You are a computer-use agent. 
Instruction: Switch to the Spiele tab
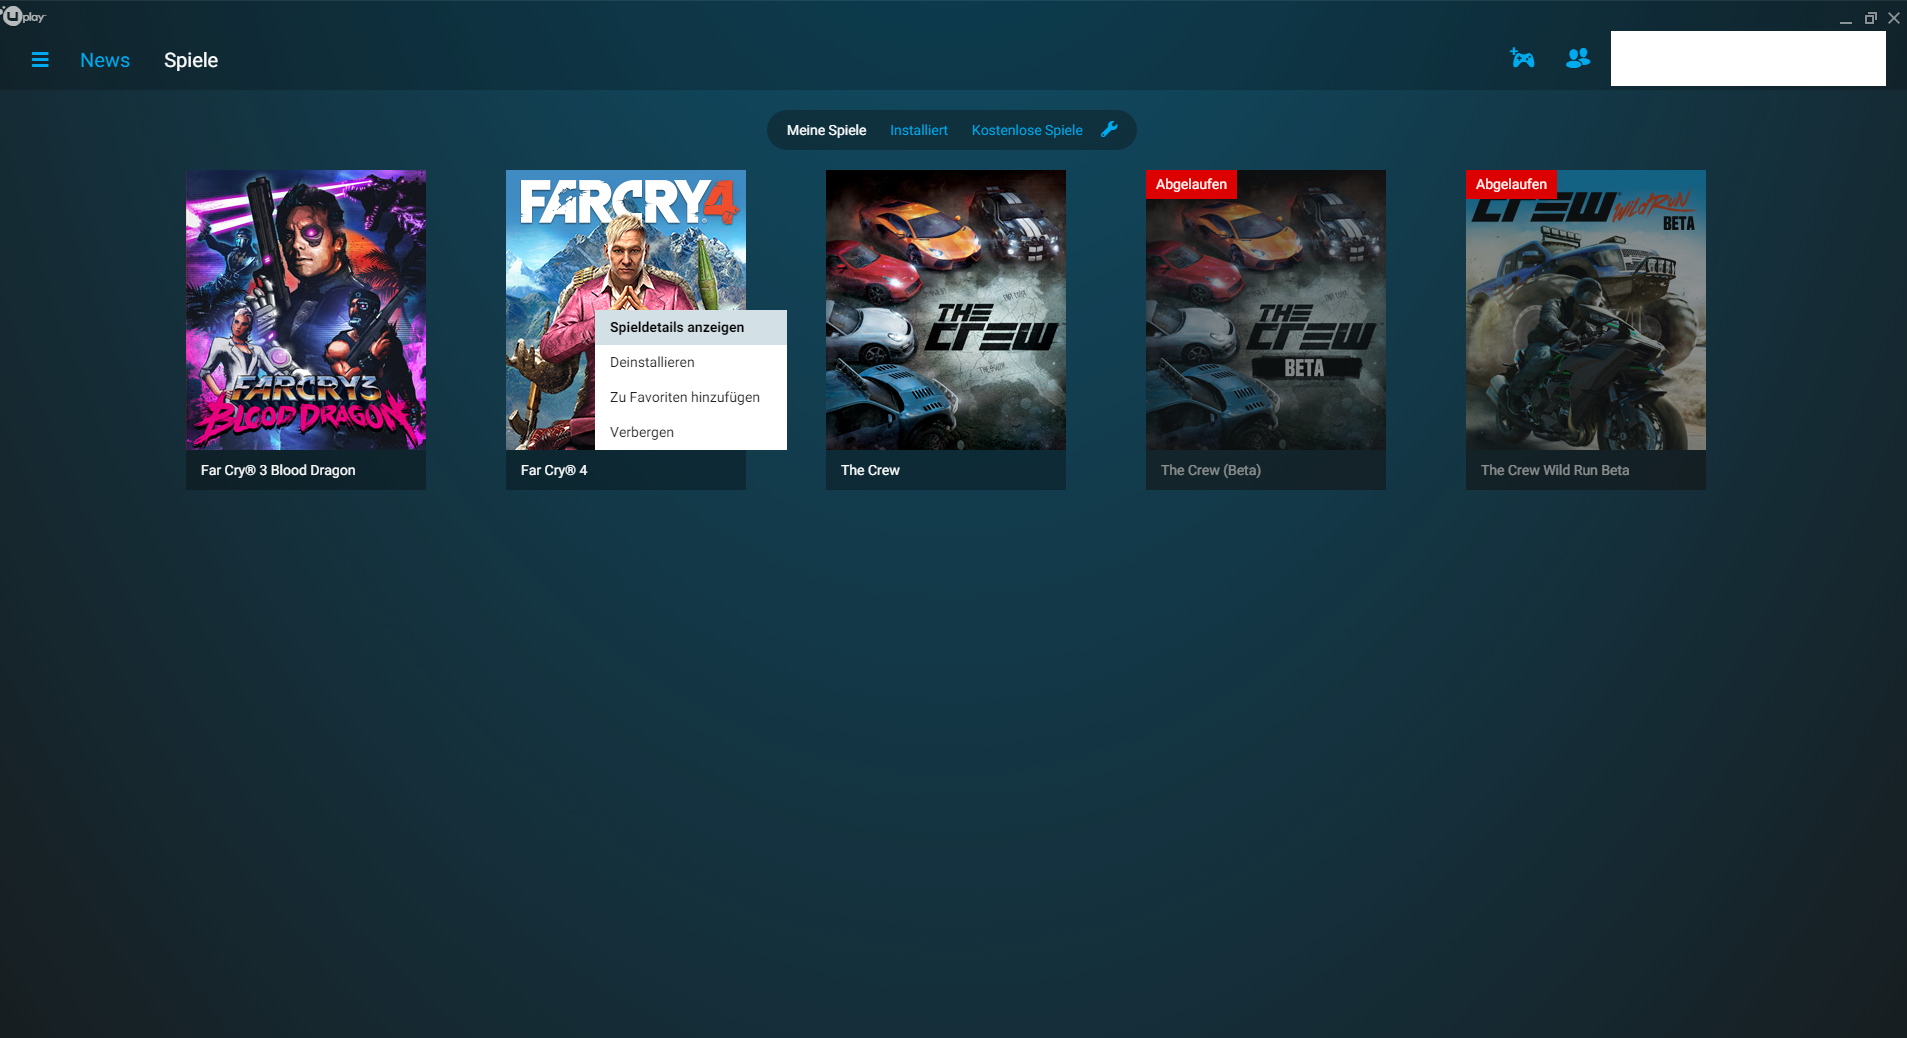(191, 60)
